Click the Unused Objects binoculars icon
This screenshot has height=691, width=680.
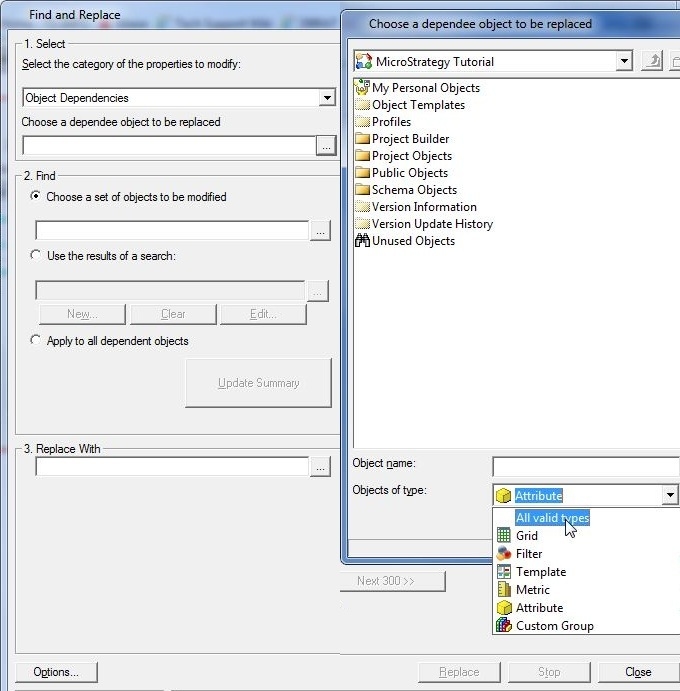click(362, 241)
